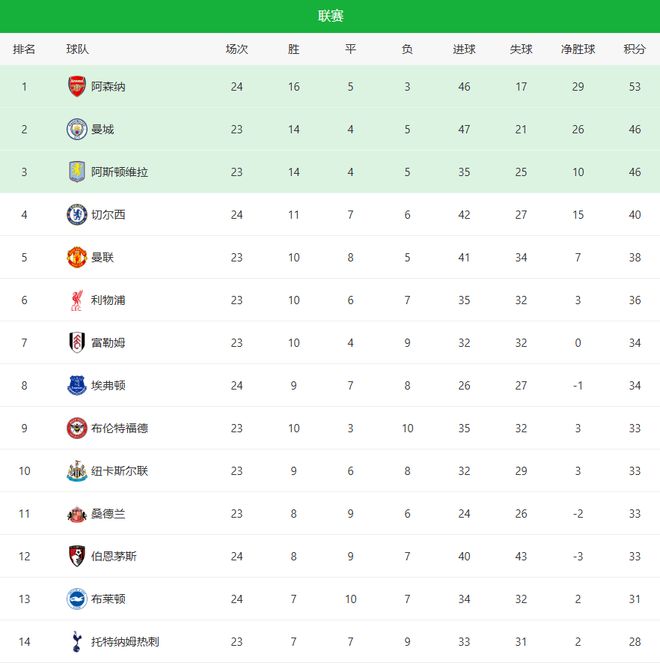Viewport: 660px width, 663px height.
Task: Click the 积分 column header
Action: 634,49
